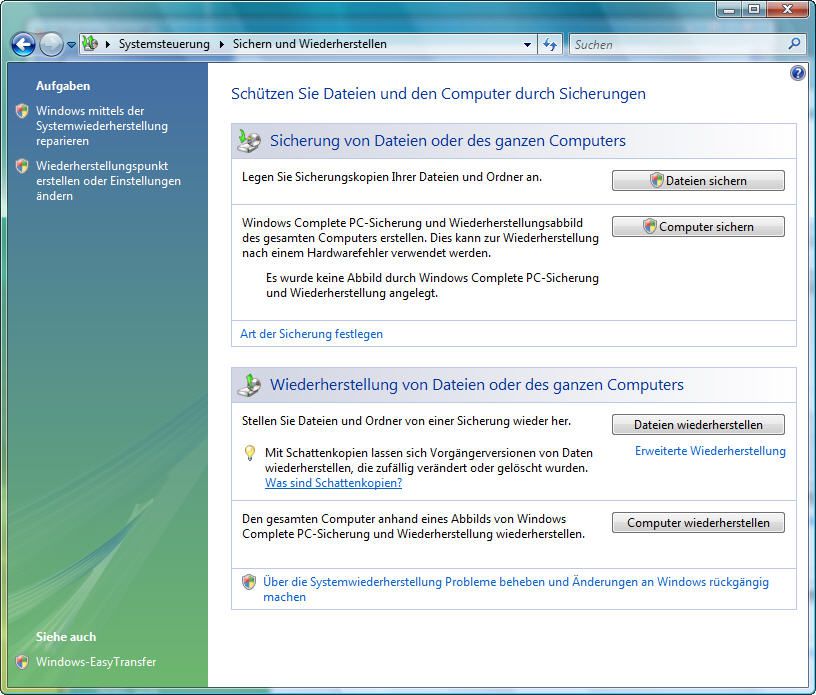Focus the Suchen search field

(677, 45)
